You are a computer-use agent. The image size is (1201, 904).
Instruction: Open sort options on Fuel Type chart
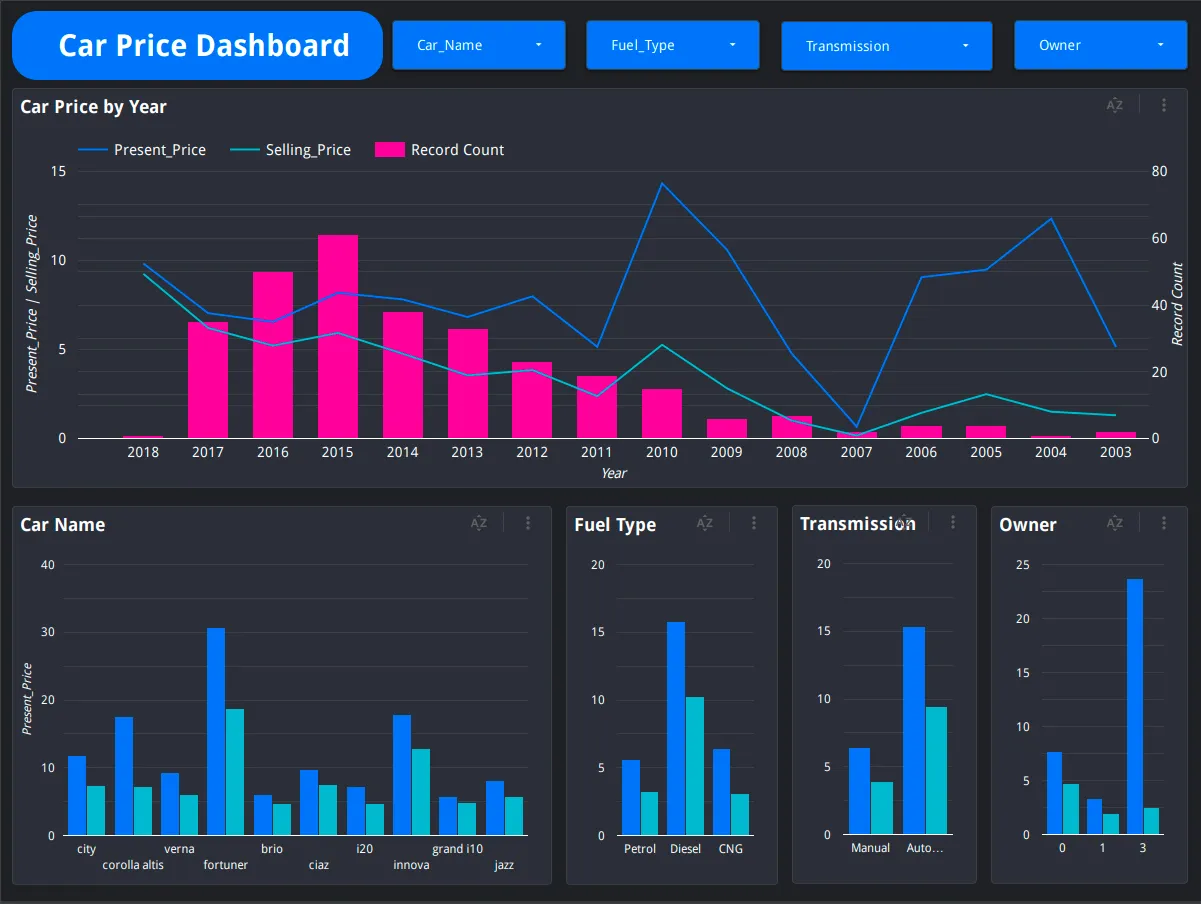(704, 523)
